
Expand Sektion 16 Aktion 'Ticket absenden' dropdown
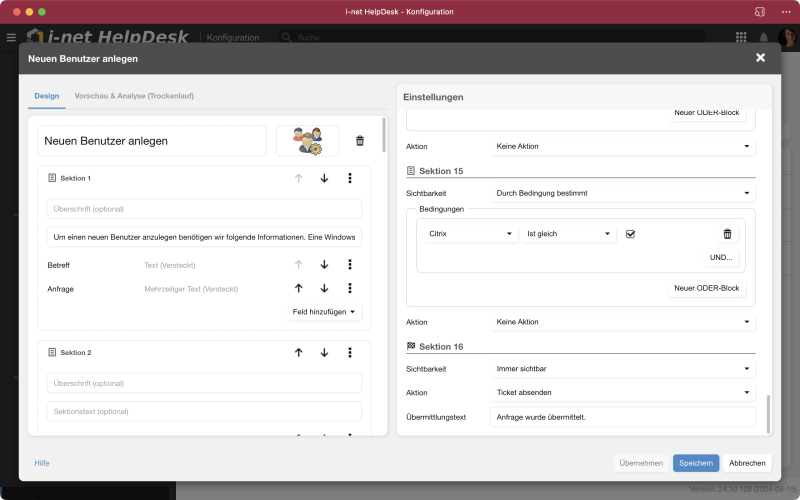tap(622, 393)
